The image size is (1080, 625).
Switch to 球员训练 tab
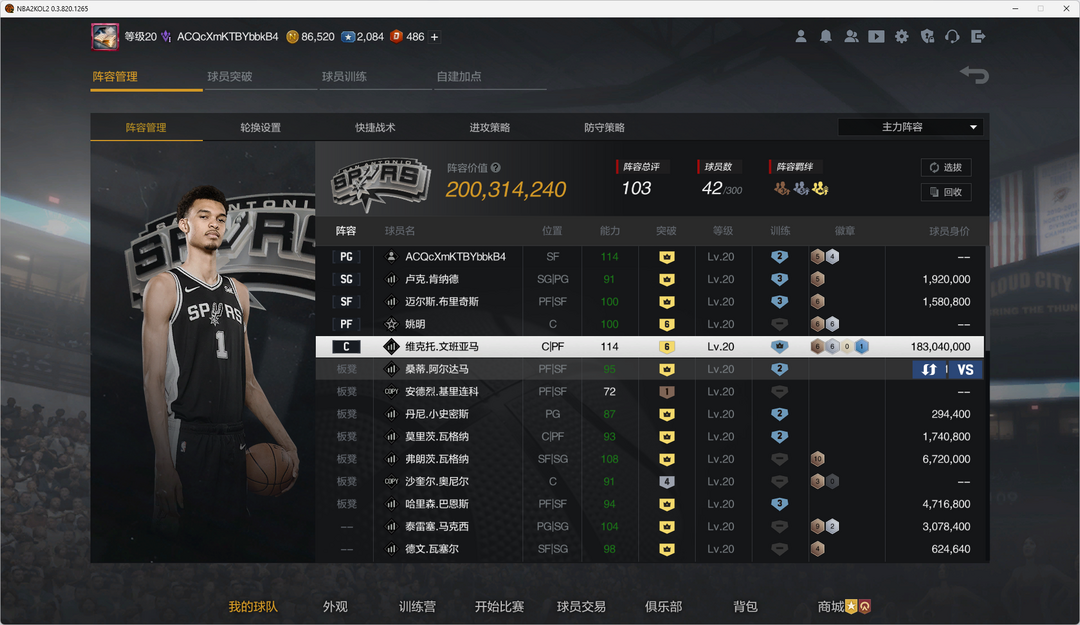click(344, 76)
